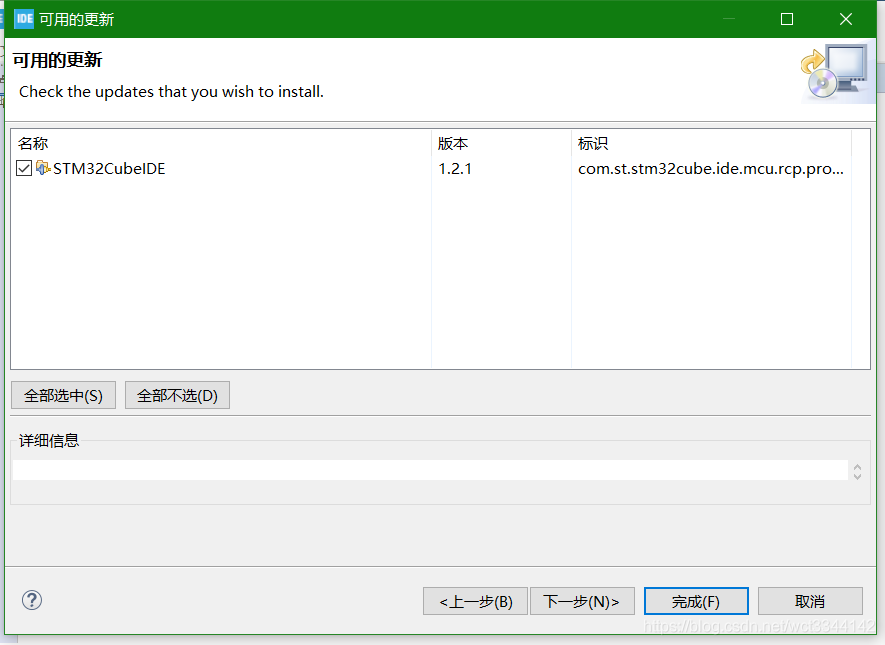Click version cell 1.2.1
This screenshot has width=885, height=645.
455,169
